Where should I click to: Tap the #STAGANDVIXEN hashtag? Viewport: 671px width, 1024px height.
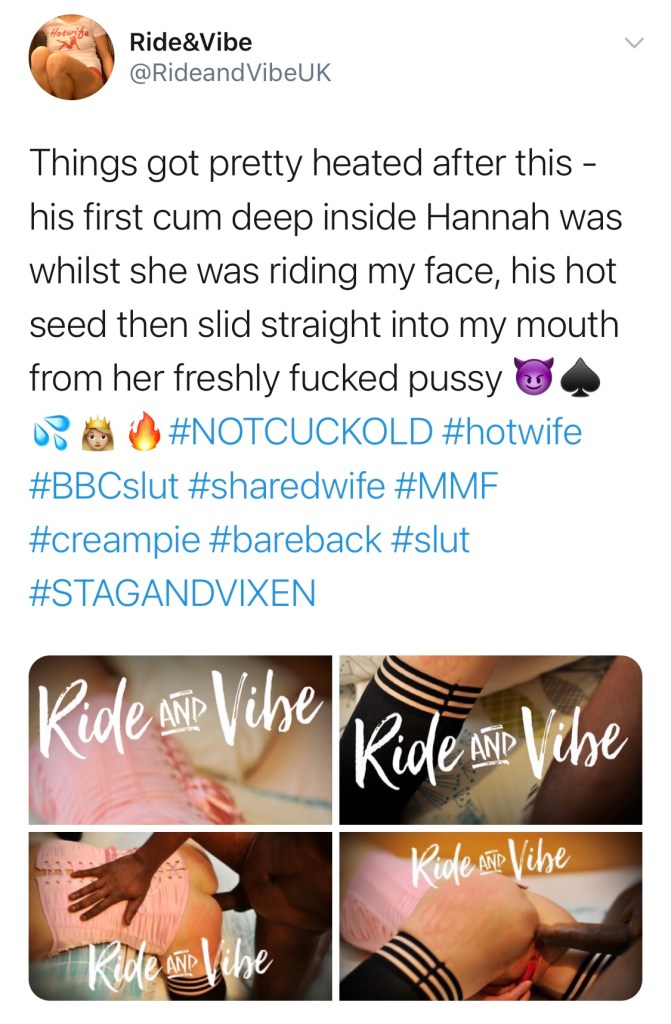point(172,593)
